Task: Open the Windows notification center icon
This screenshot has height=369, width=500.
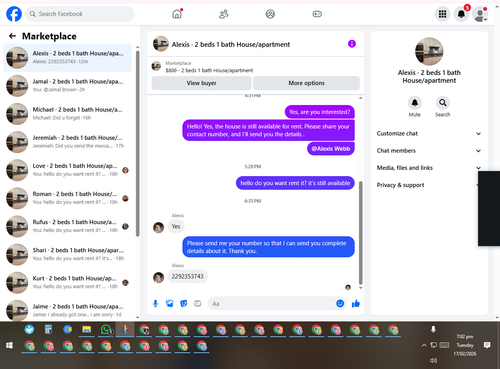Action: coord(487,345)
